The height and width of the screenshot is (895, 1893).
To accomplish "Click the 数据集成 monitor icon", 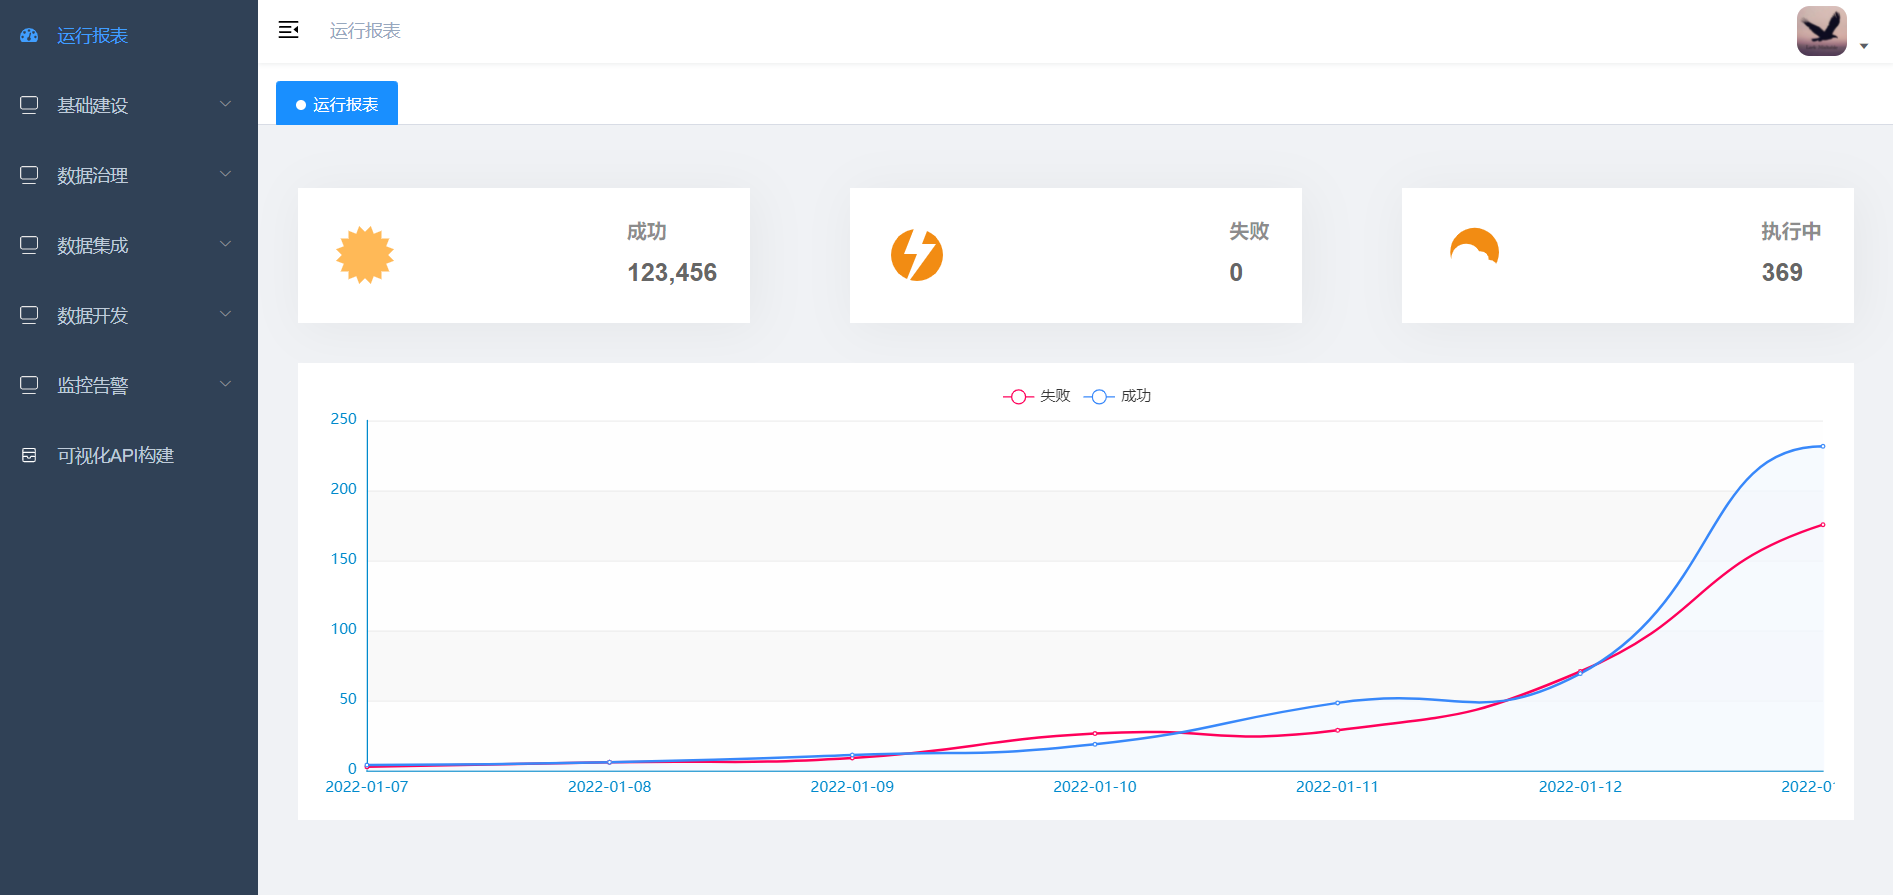I will click(29, 245).
